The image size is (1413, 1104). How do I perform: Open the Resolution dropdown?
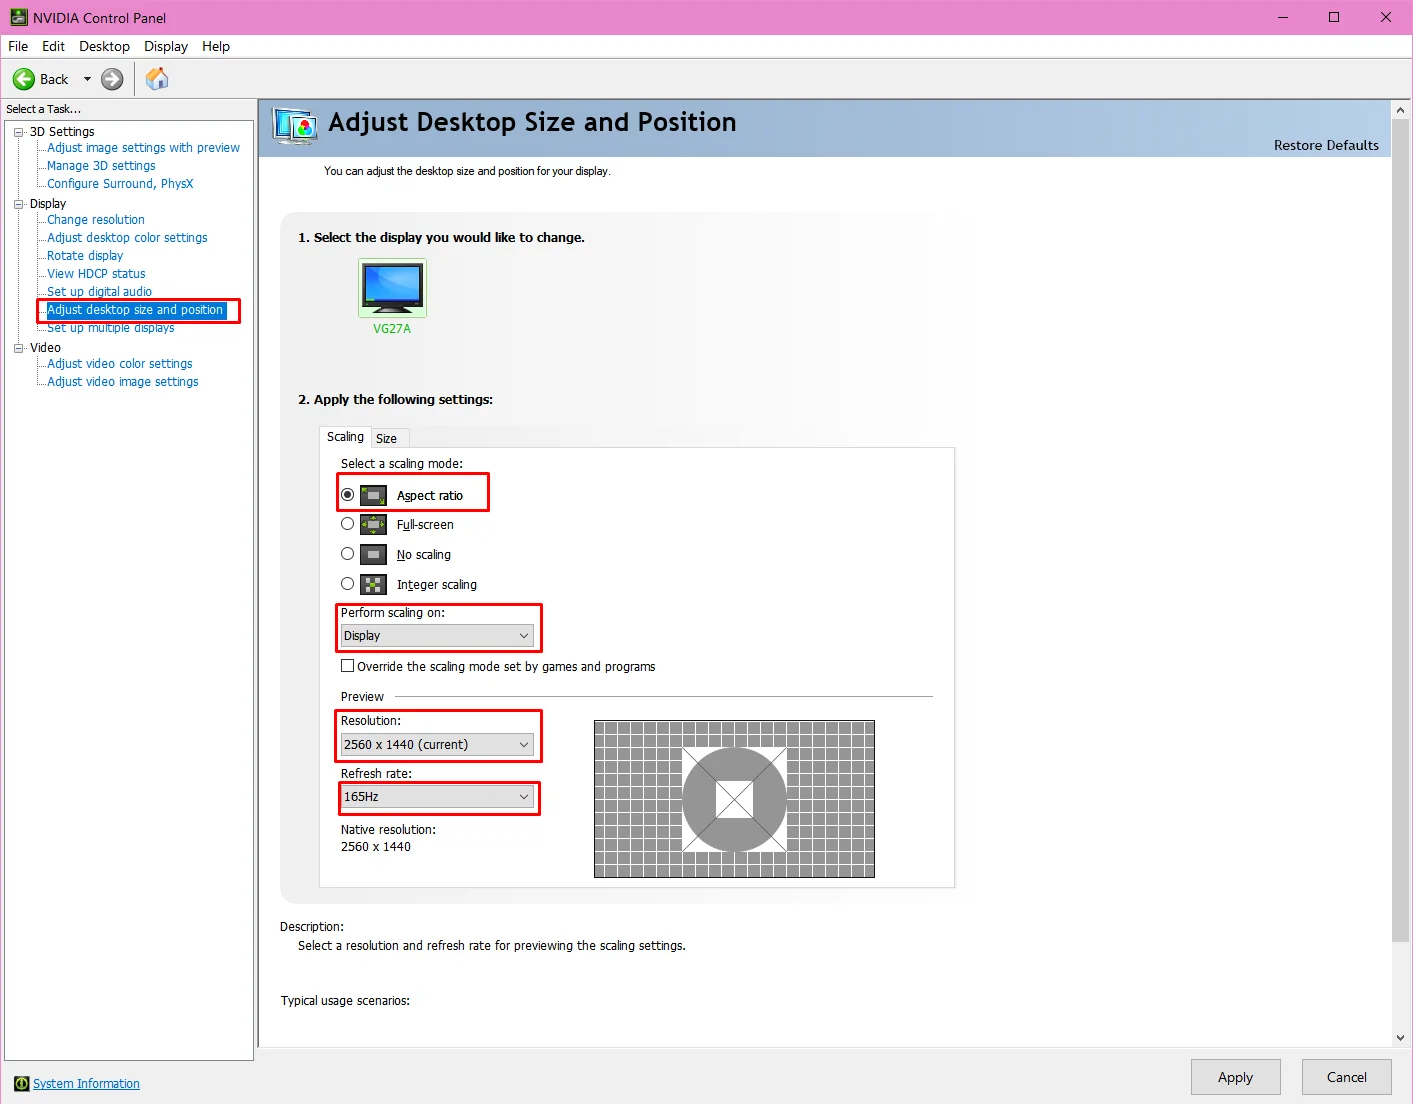coord(437,745)
